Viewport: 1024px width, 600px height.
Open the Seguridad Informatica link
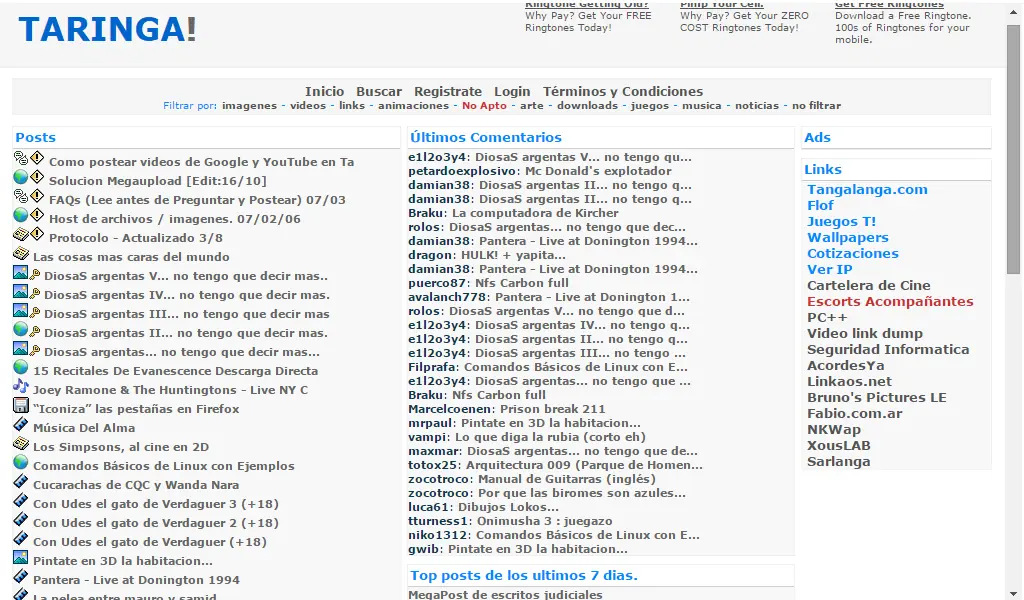tap(888, 349)
